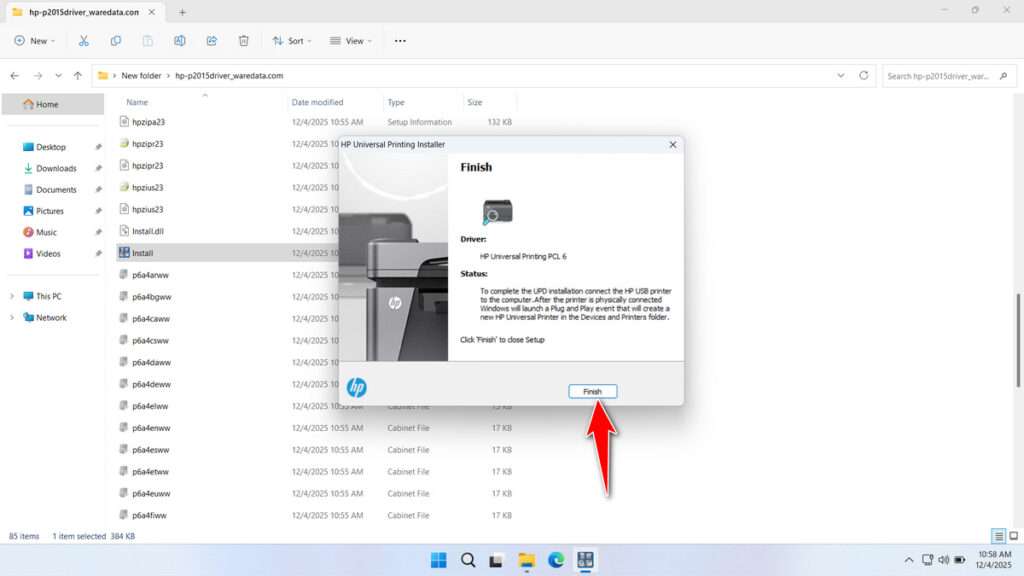Image resolution: width=1024 pixels, height=576 pixels.
Task: Open the Sort options dropdown
Action: point(291,40)
